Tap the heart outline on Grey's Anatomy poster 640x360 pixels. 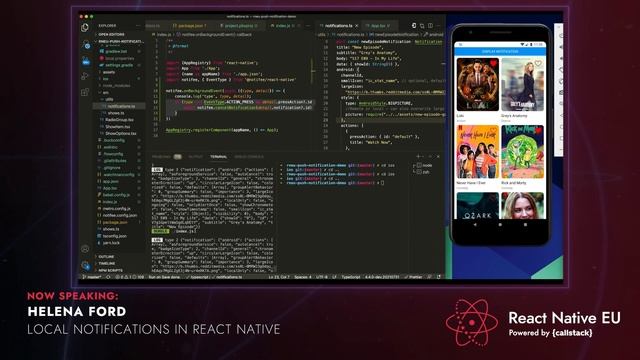coord(538,63)
